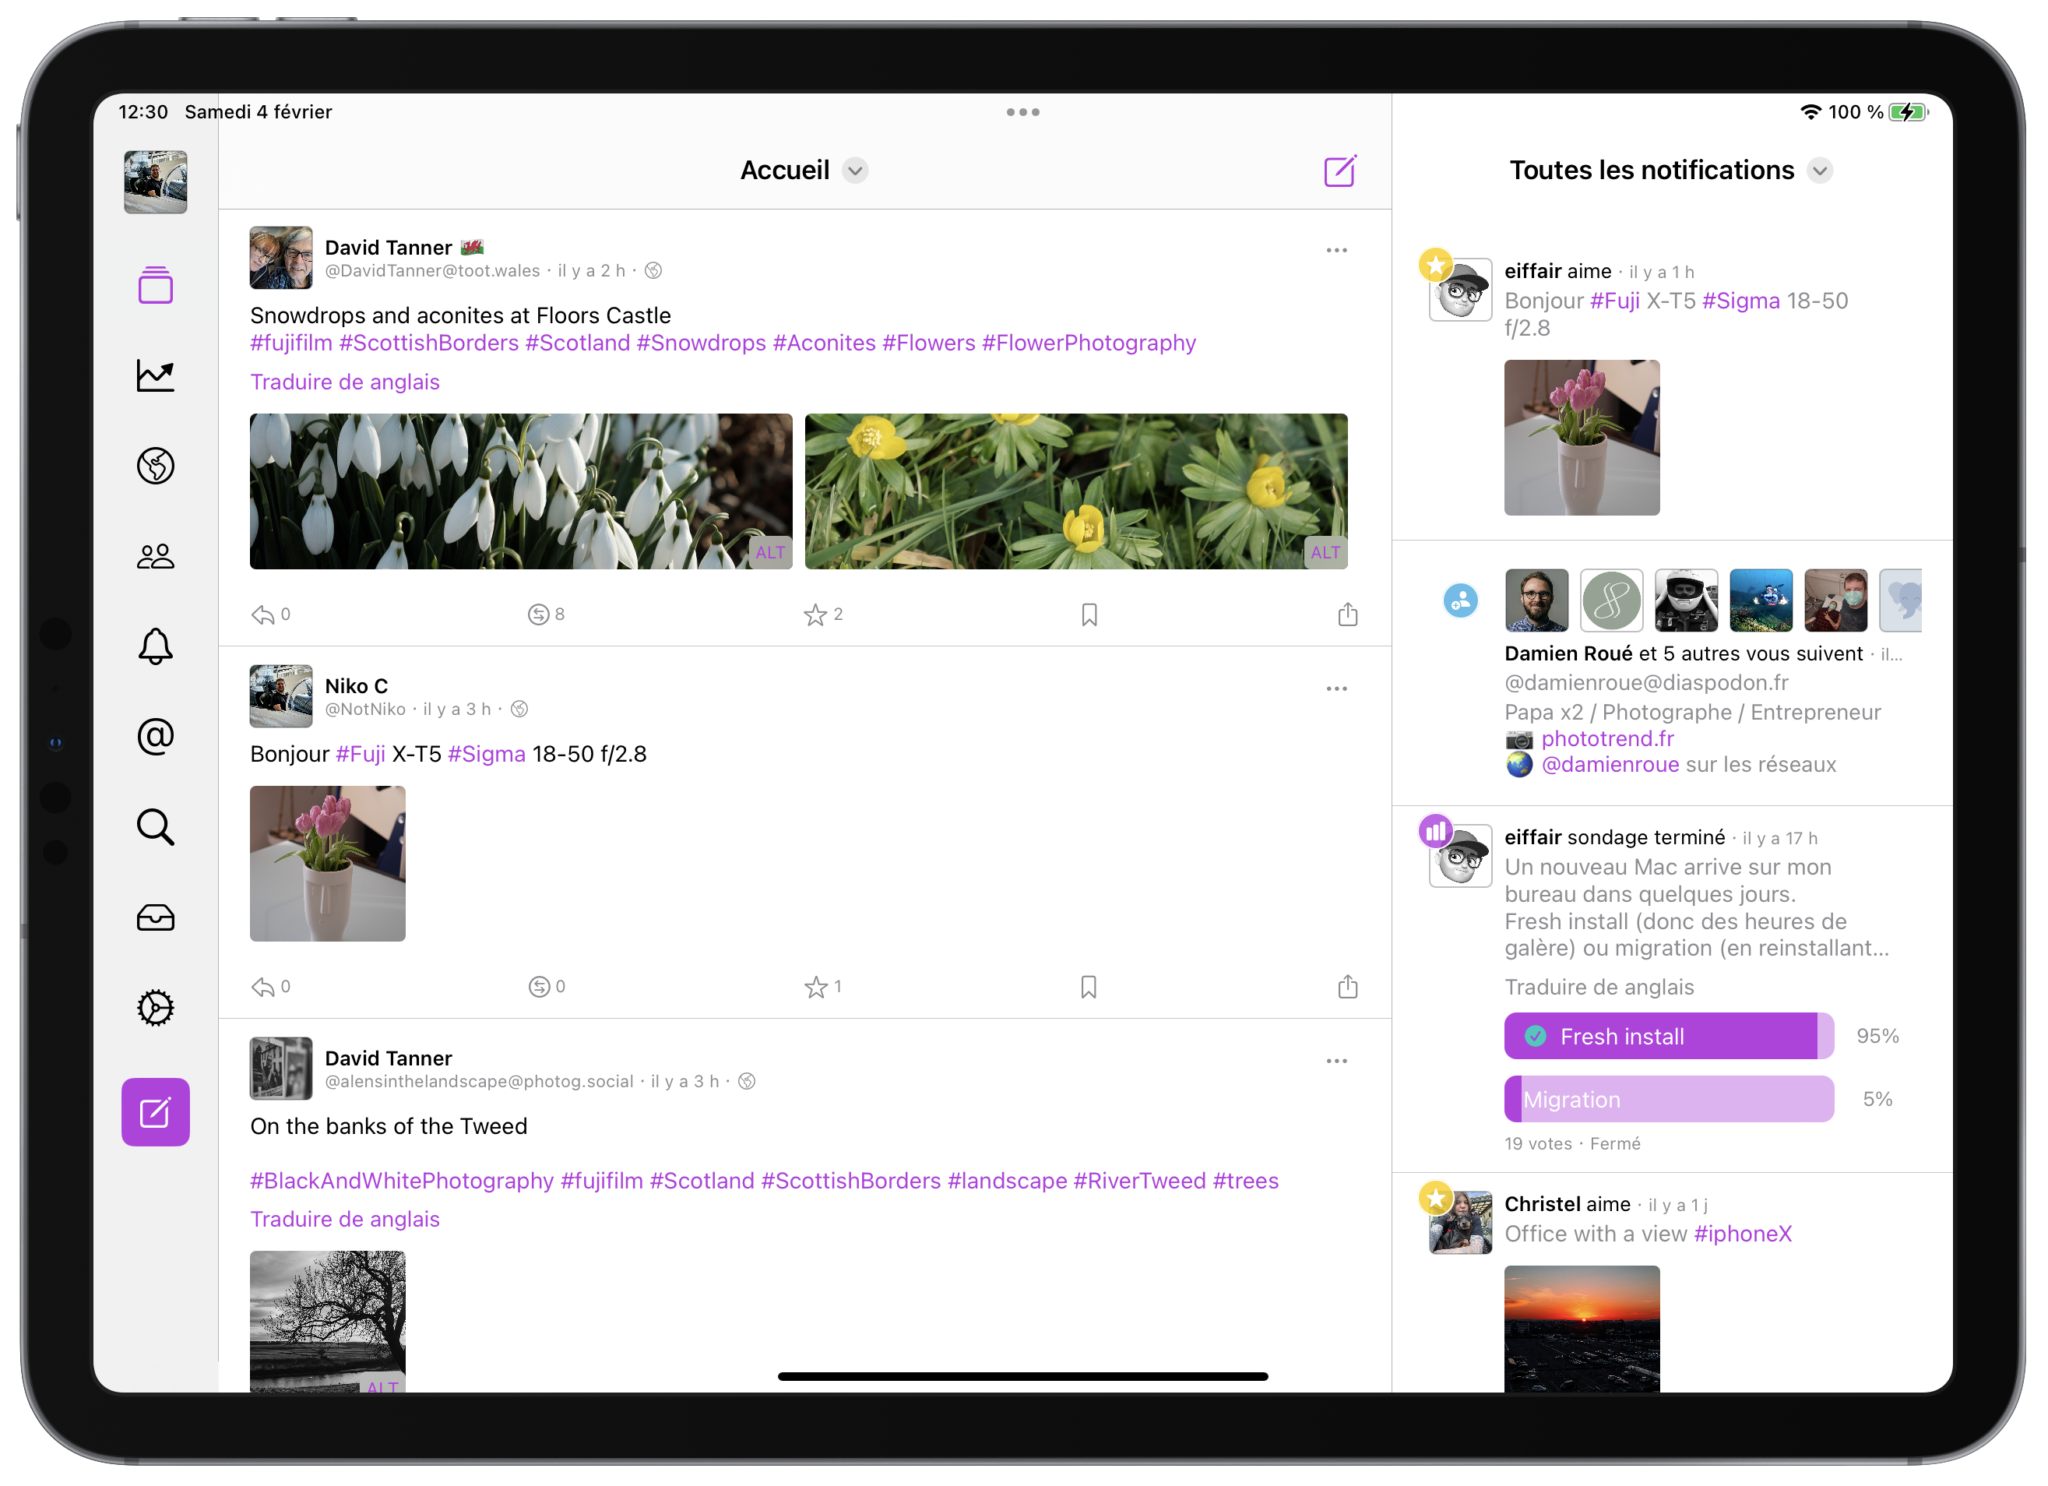Open mentions at-sign icon
Screen dimensions: 2048x1486
(155, 736)
